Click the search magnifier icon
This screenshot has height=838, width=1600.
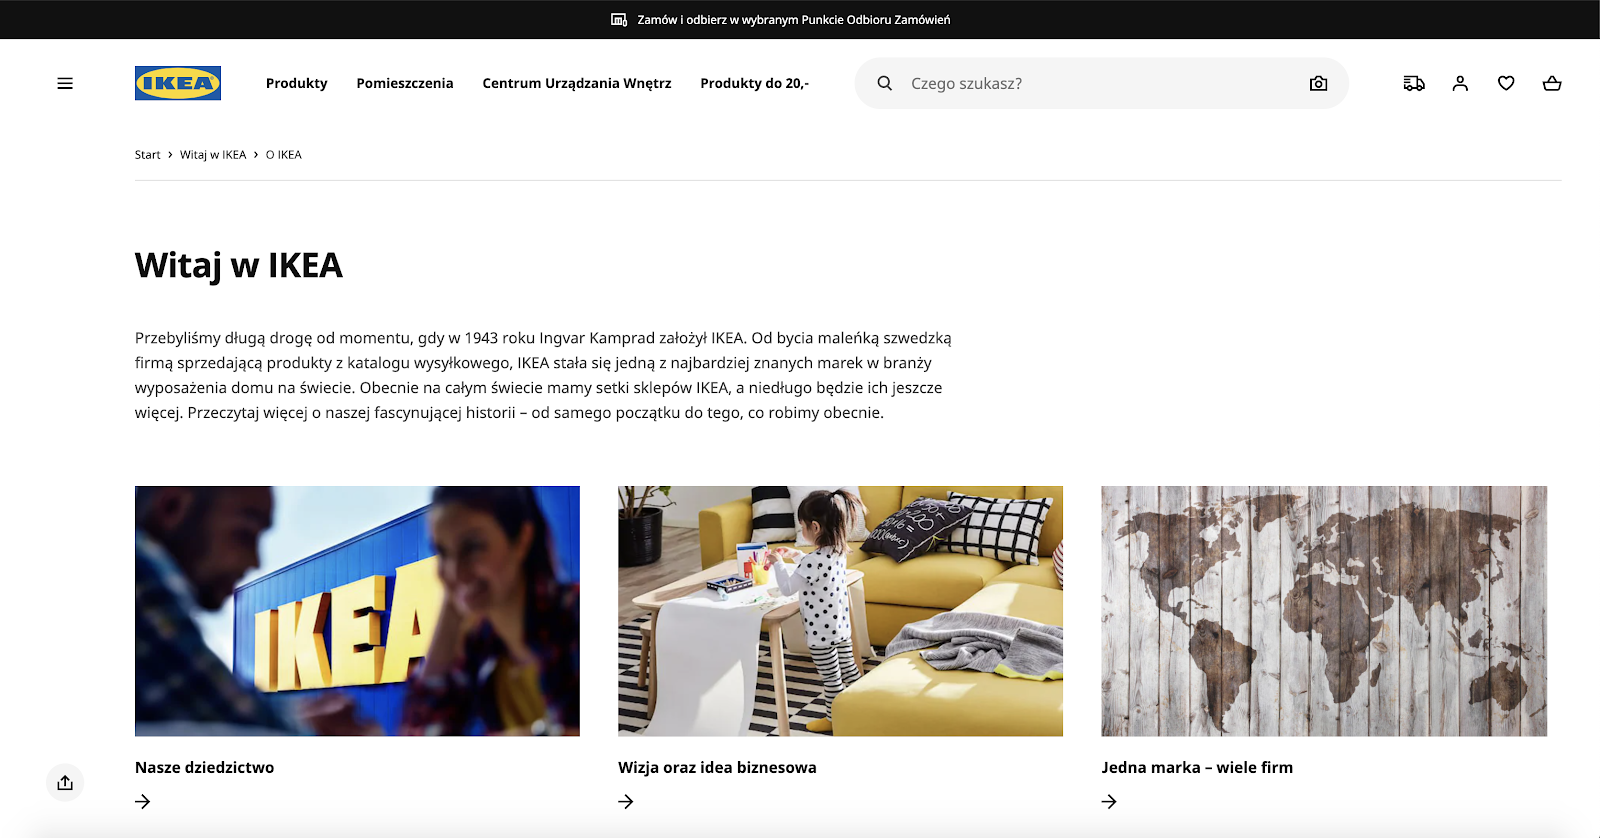pos(884,83)
